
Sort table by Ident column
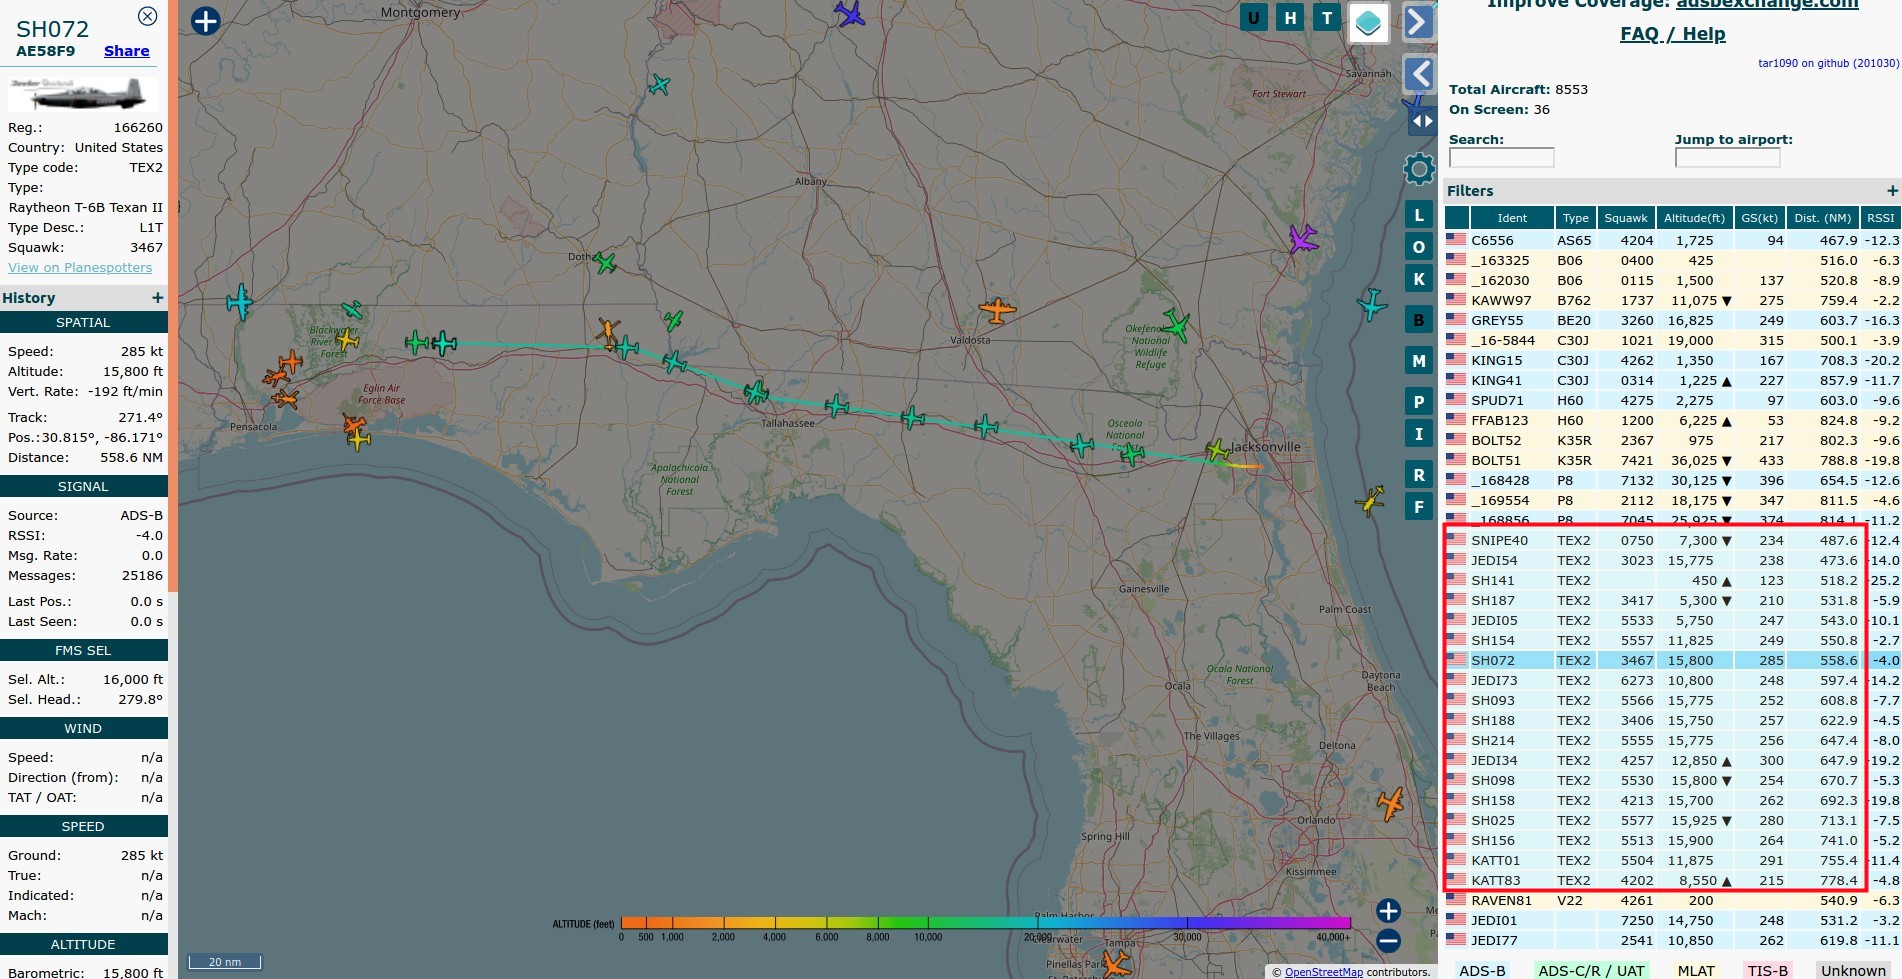point(1512,218)
